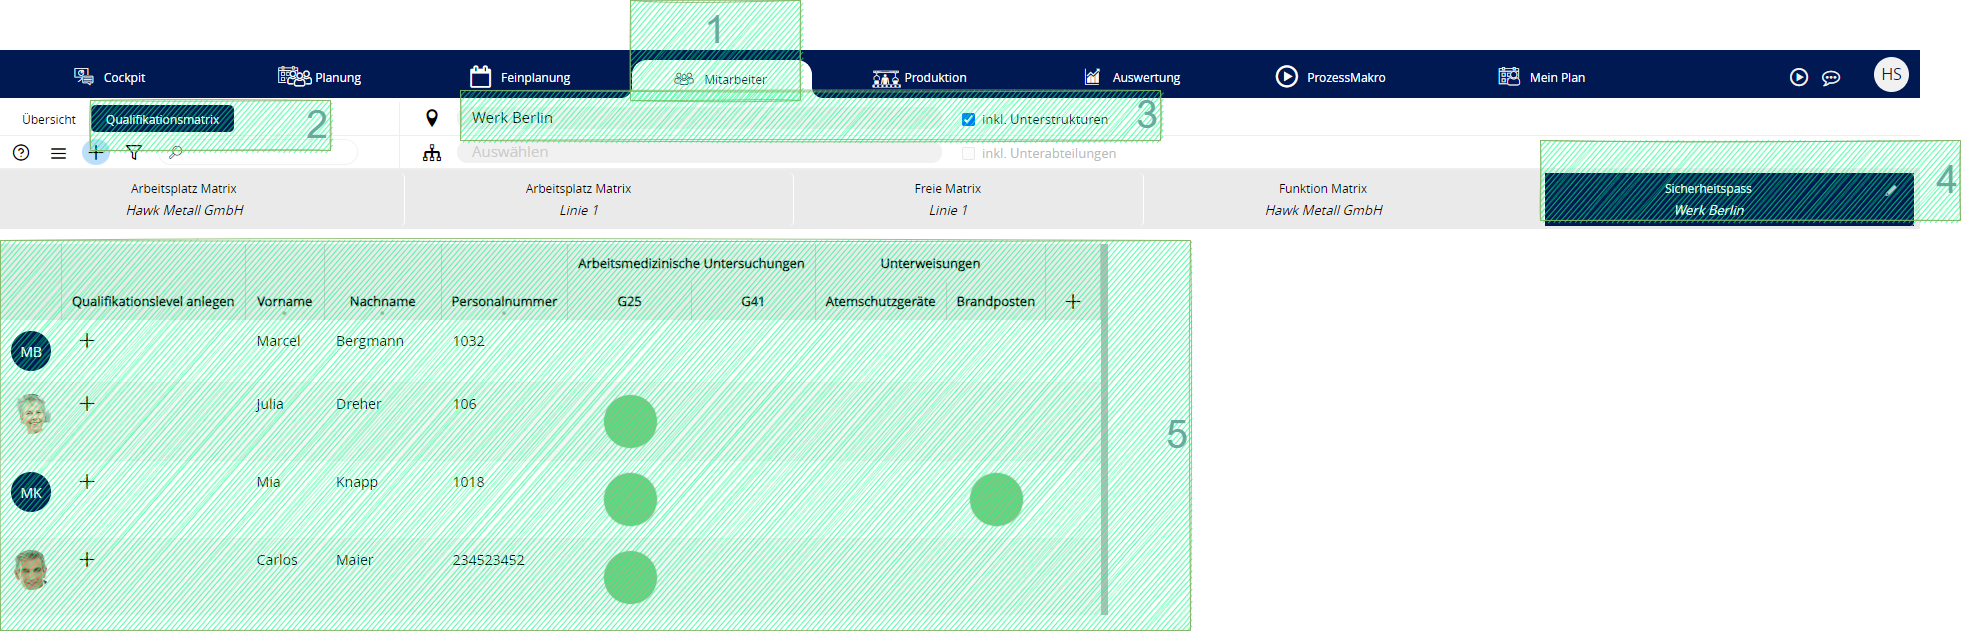Click the location pin icon

tap(432, 118)
